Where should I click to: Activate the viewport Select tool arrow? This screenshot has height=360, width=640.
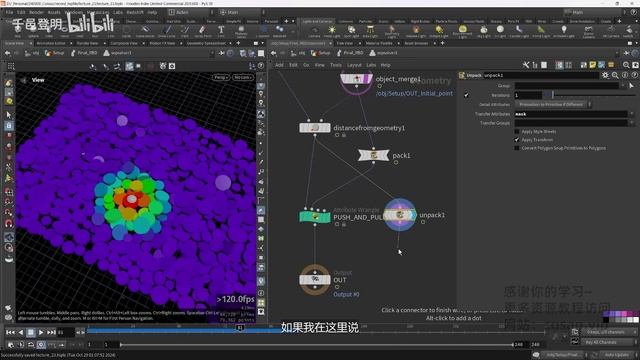tap(9, 115)
